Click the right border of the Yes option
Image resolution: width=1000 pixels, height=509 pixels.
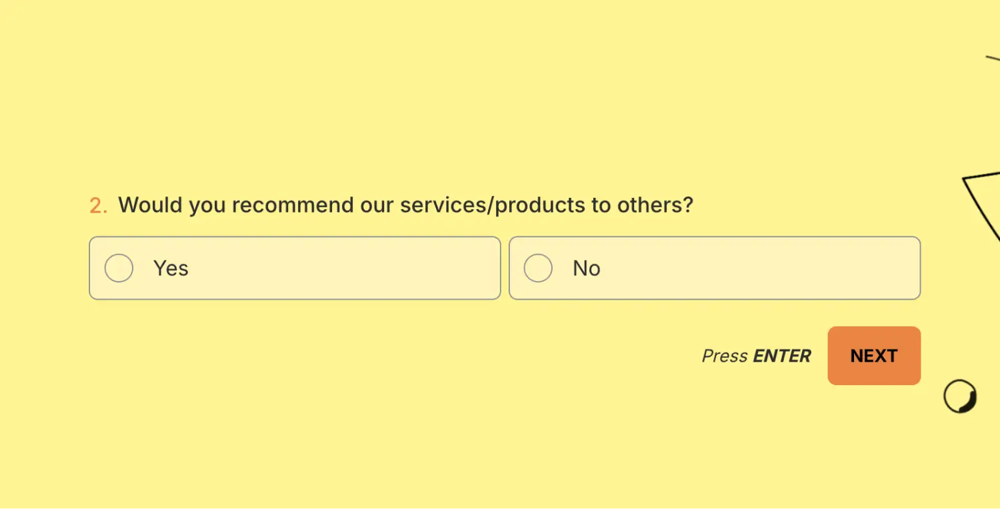click(x=500, y=268)
